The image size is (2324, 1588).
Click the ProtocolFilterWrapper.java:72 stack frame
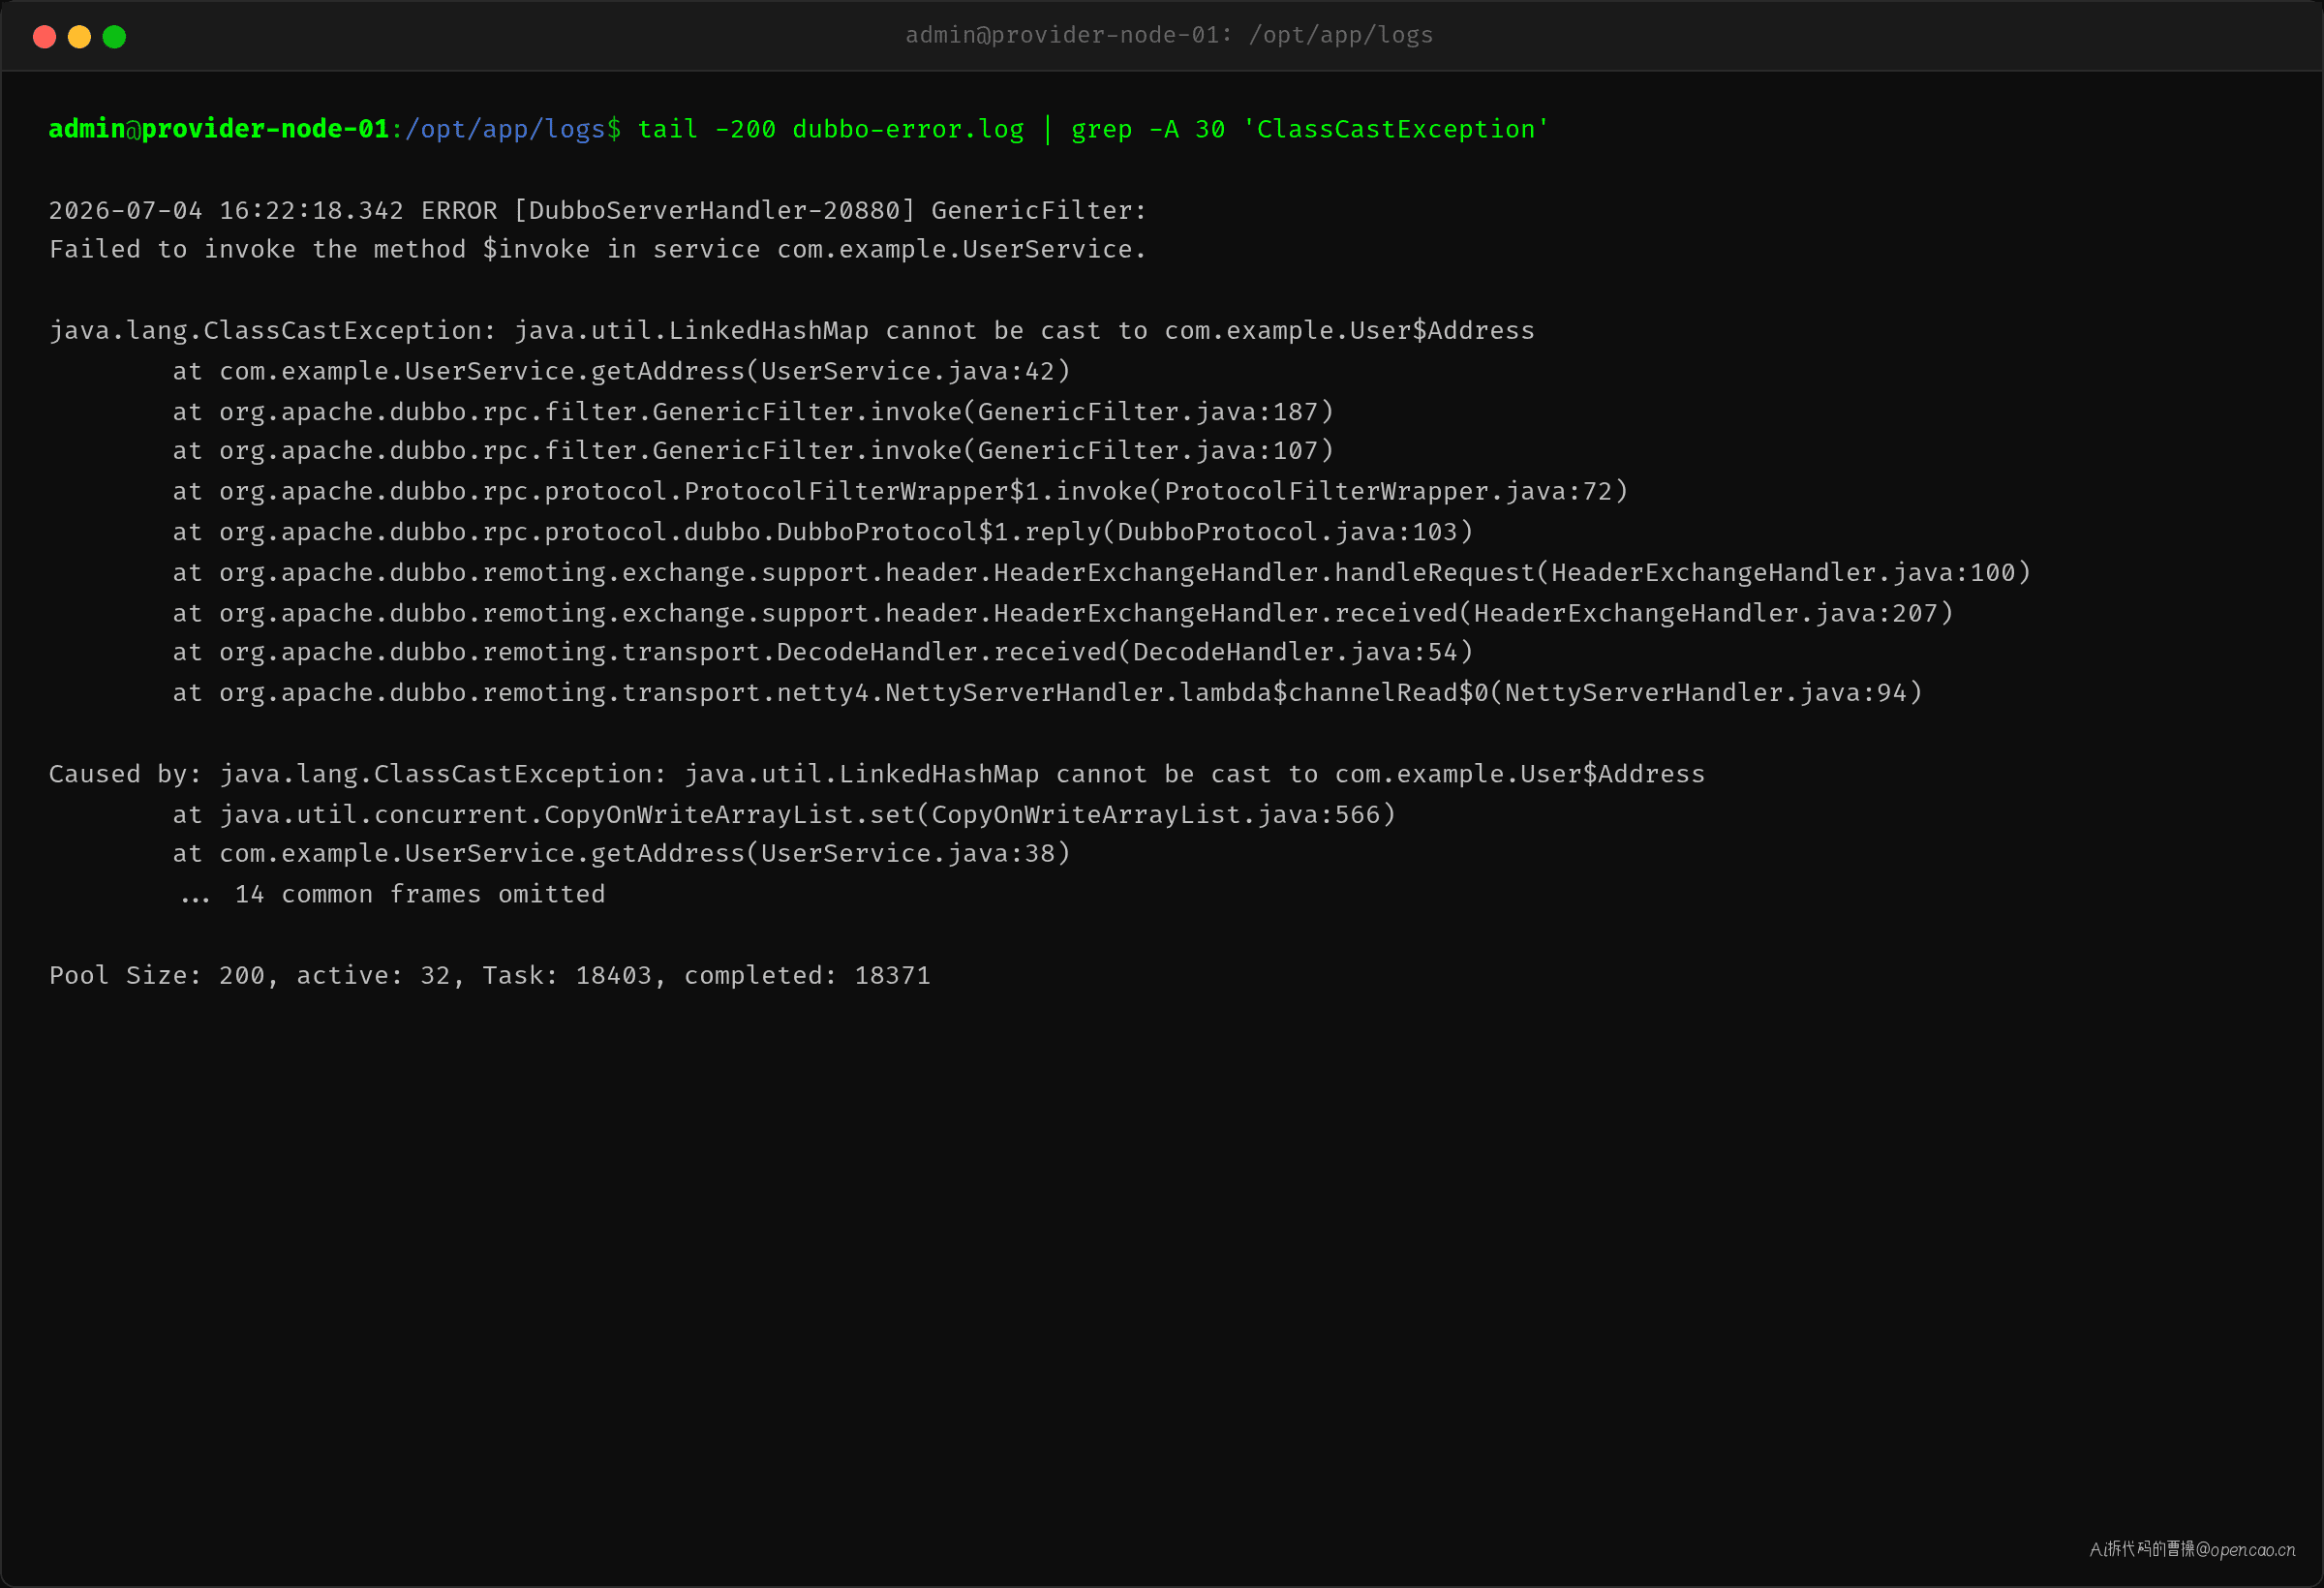pos(900,492)
